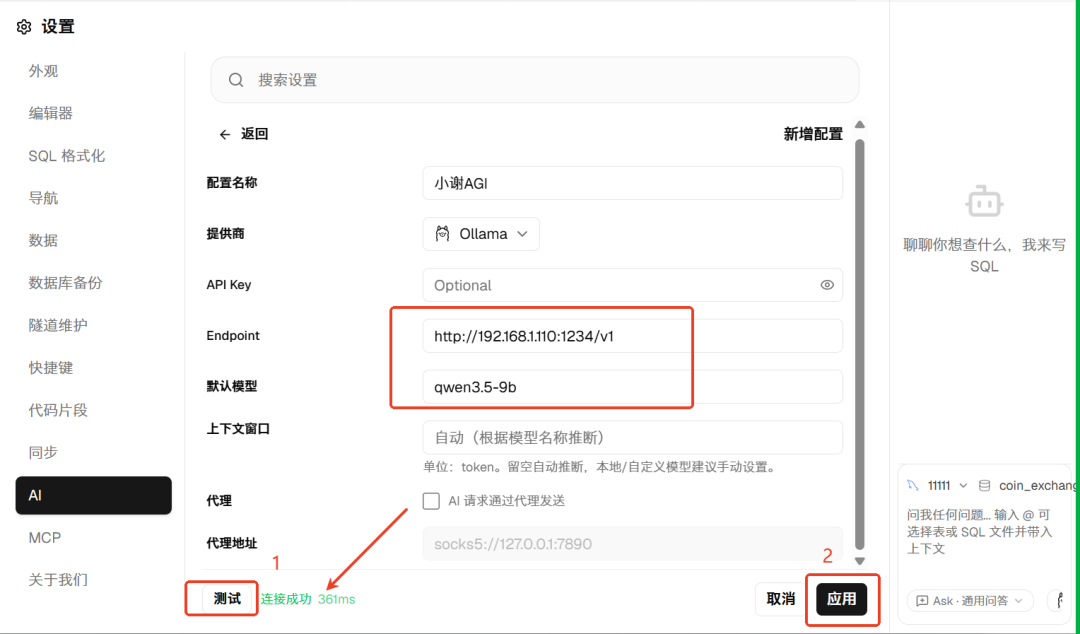Click the coin_exchange database icon
This screenshot has height=634, width=1080.
point(985,486)
